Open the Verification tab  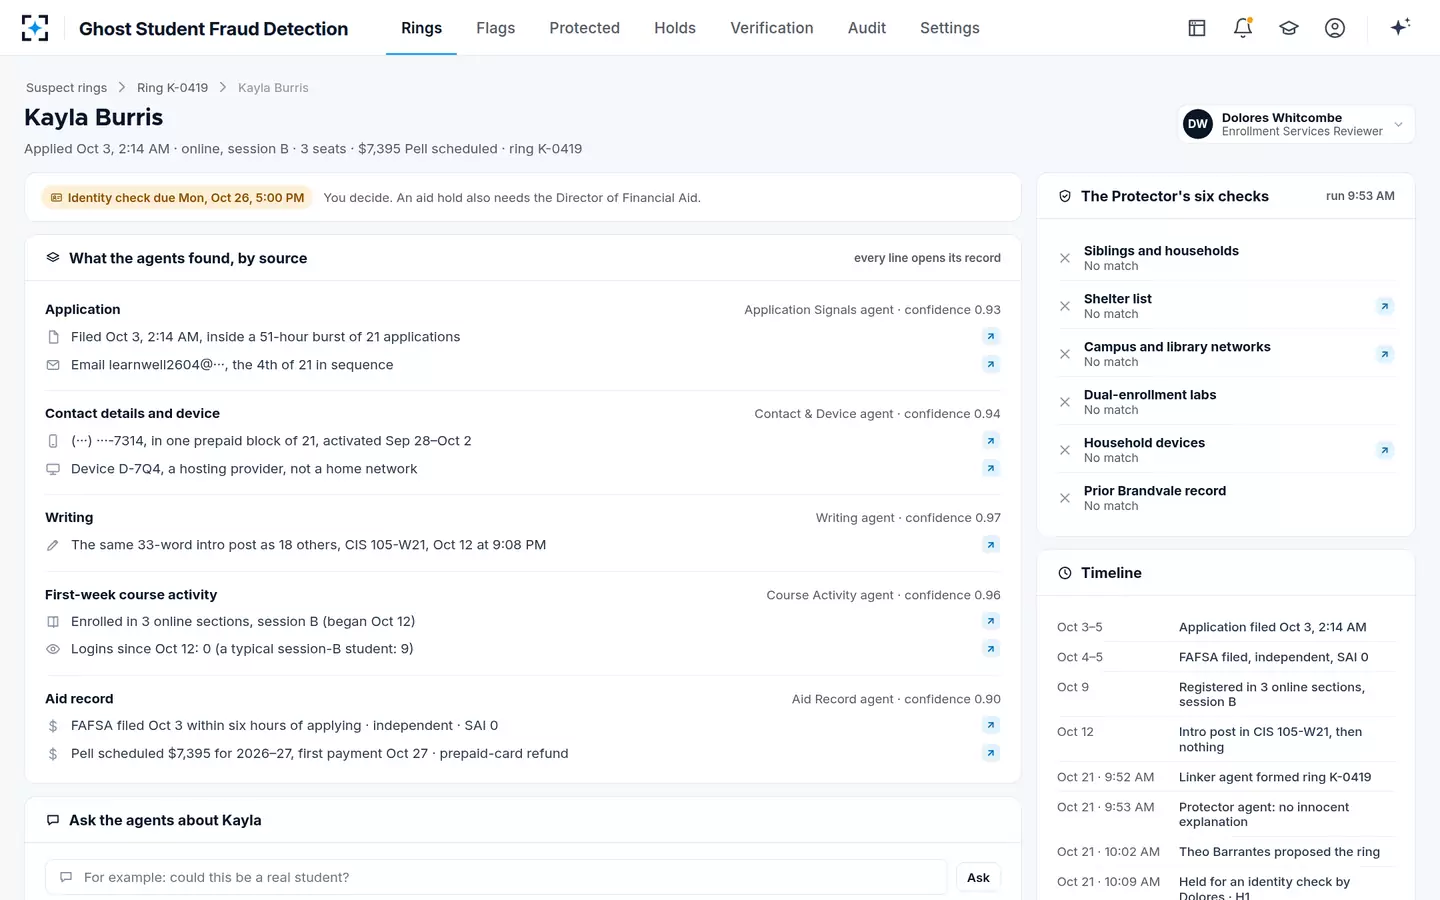[772, 28]
